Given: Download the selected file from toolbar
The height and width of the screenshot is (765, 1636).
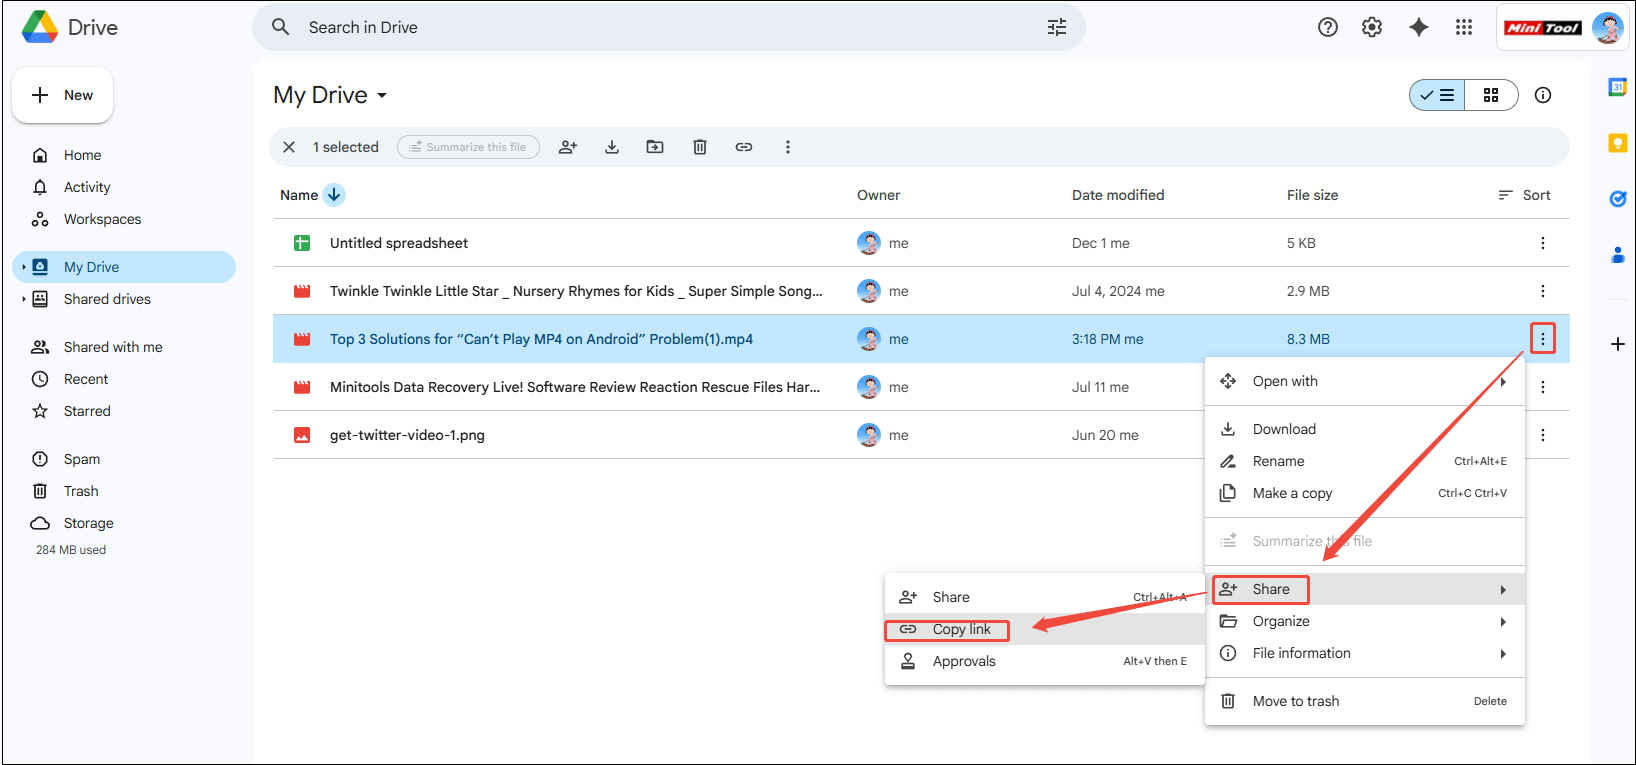Looking at the screenshot, I should [612, 147].
